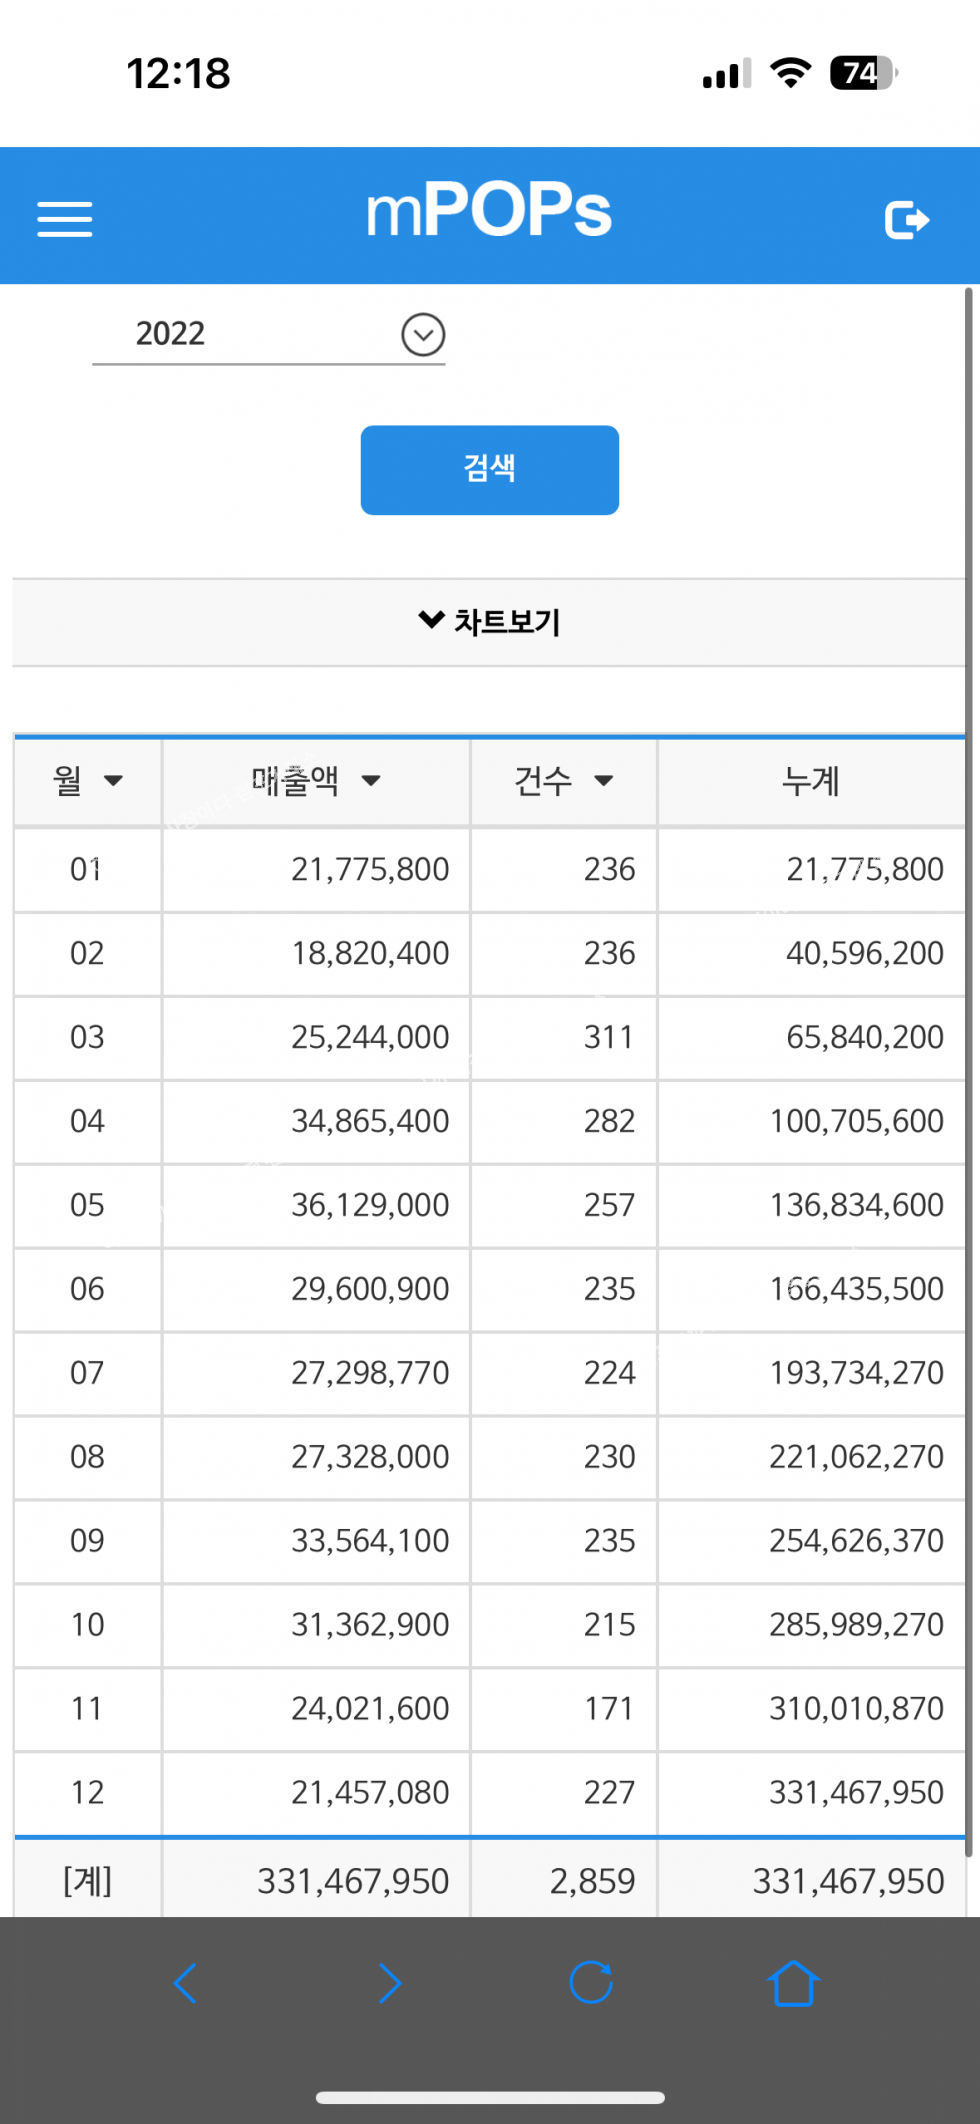Open year dropdown circle arrow
This screenshot has width=980, height=2124.
(423, 334)
